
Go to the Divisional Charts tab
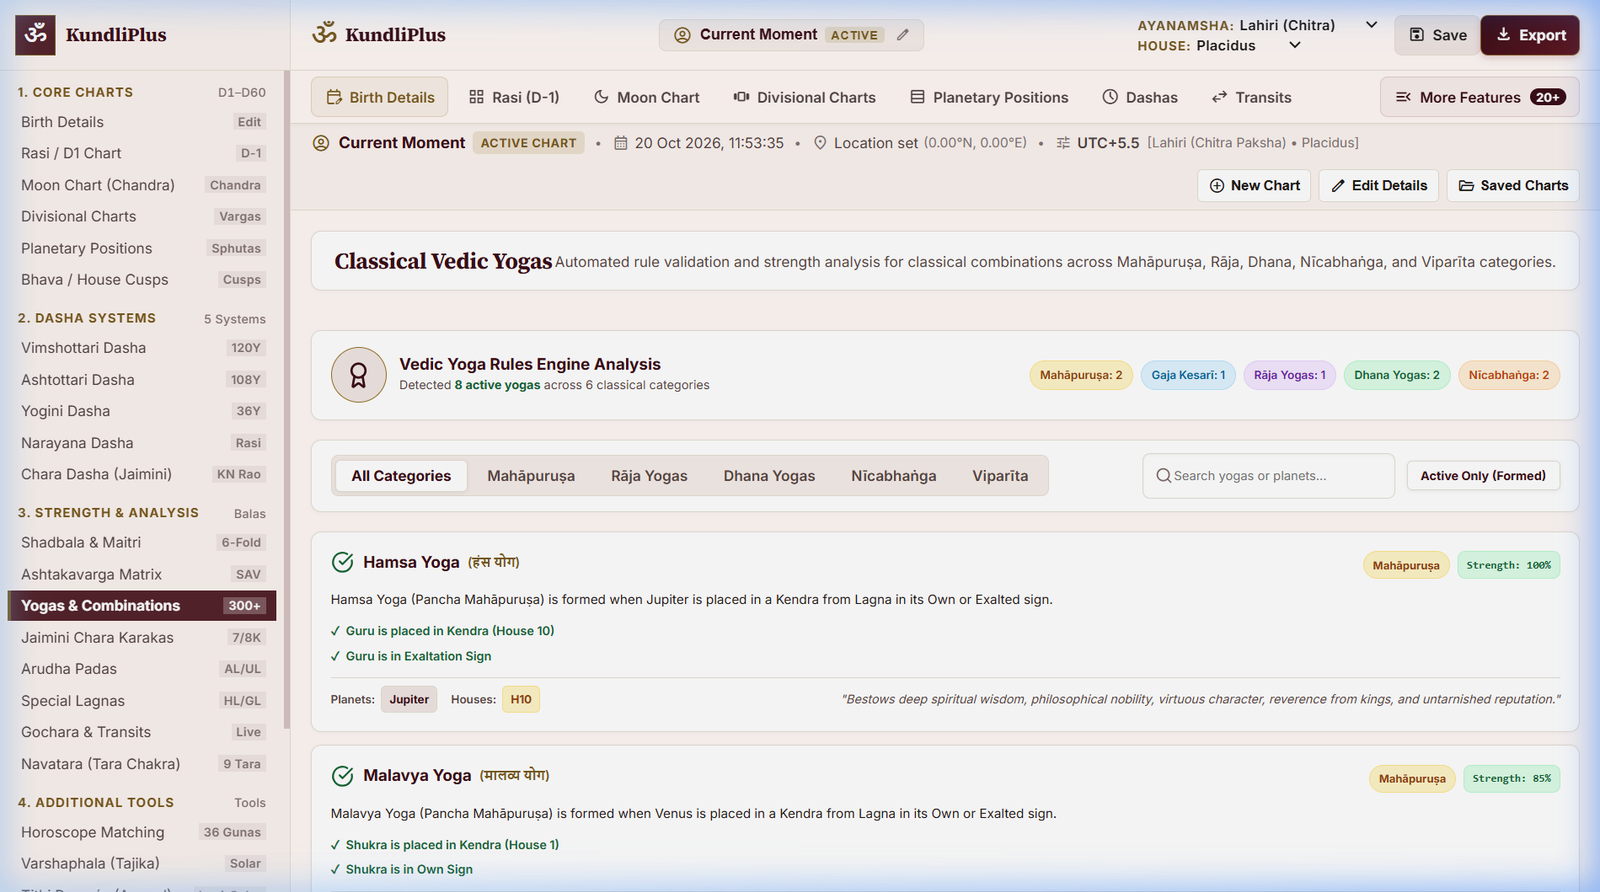click(x=804, y=97)
